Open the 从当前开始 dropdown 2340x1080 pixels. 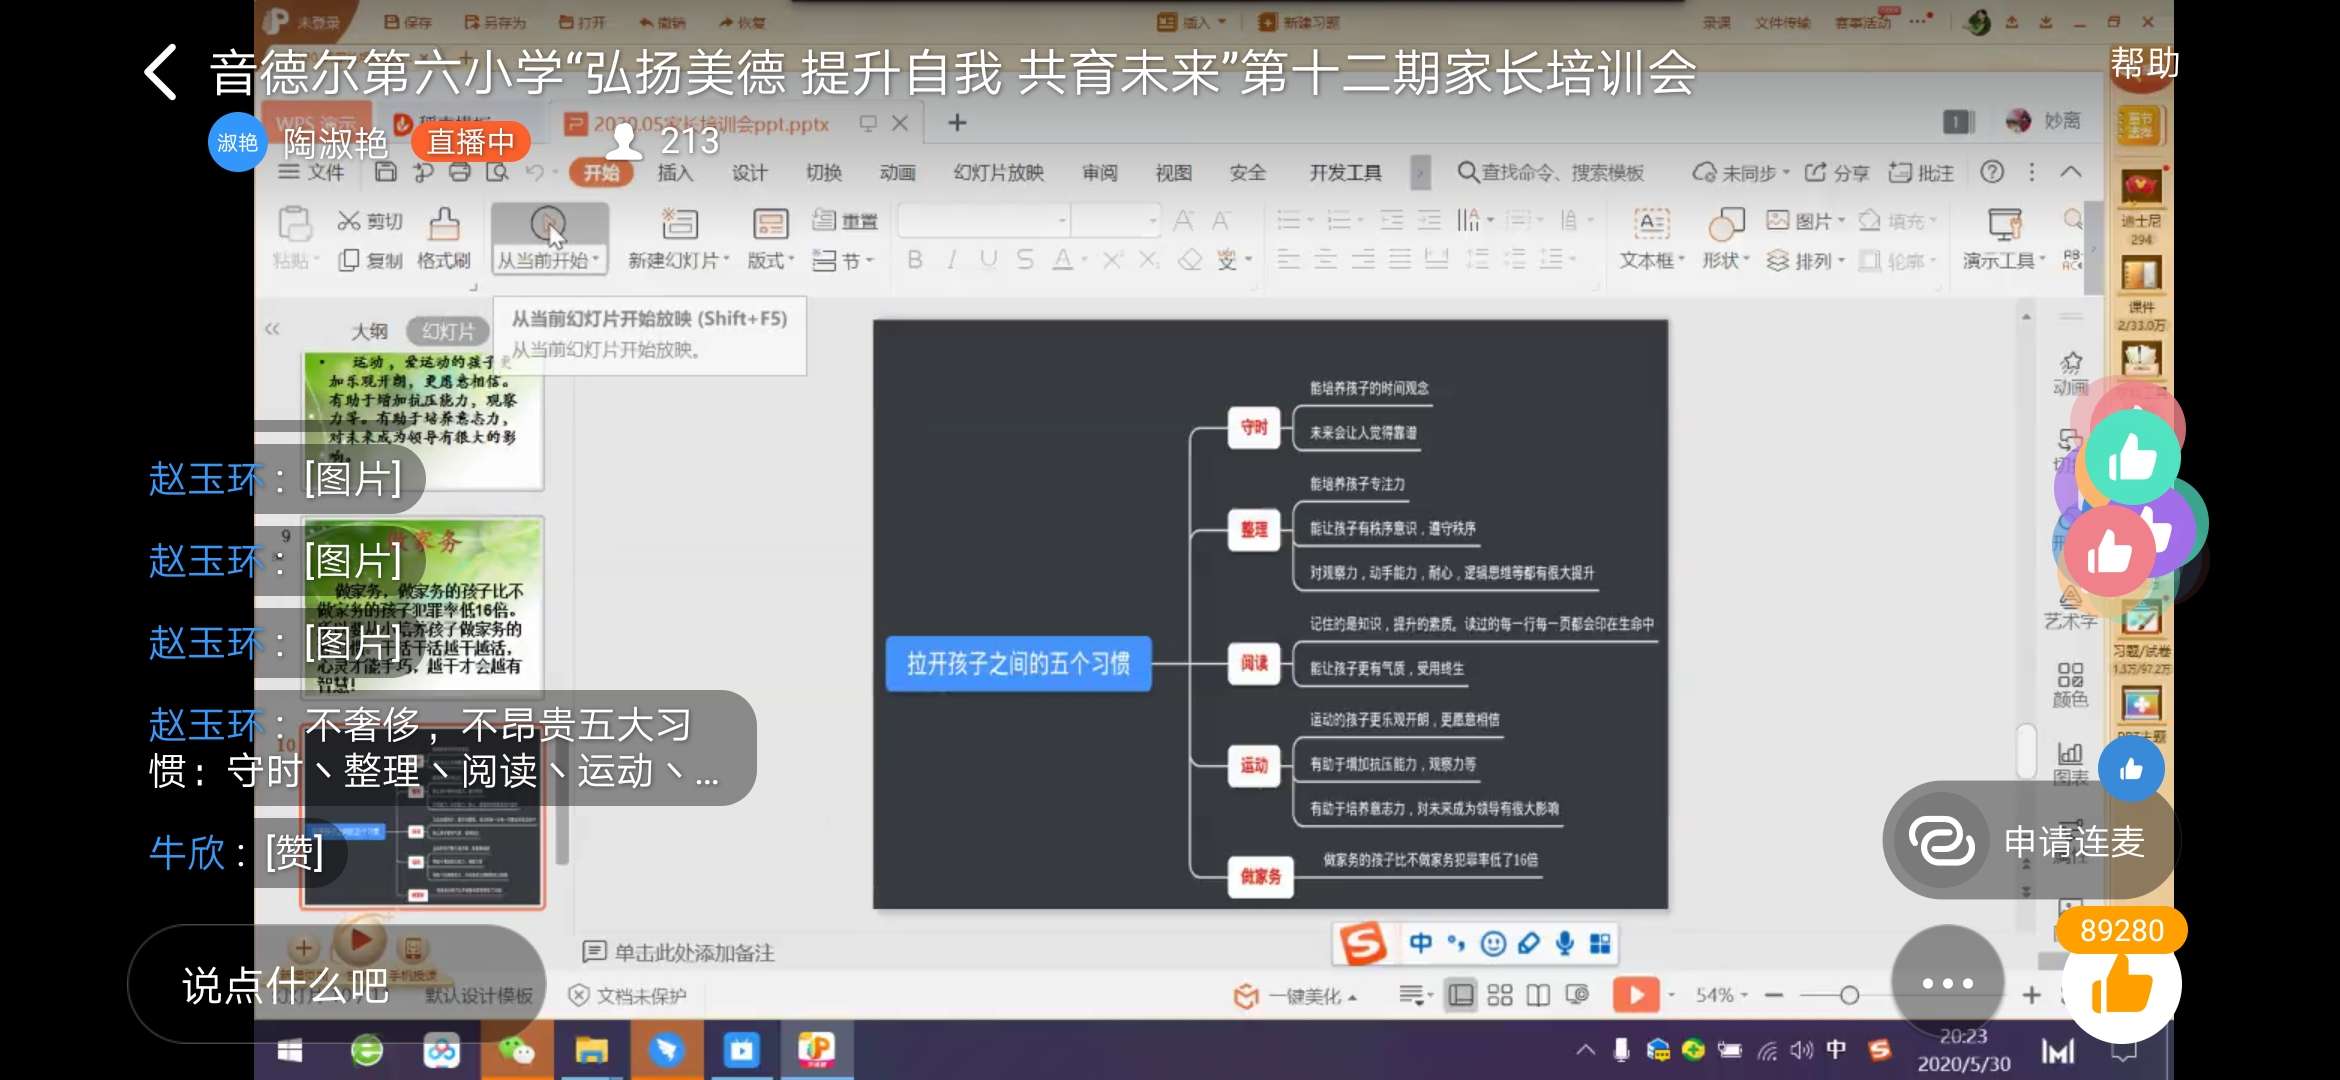pos(549,261)
